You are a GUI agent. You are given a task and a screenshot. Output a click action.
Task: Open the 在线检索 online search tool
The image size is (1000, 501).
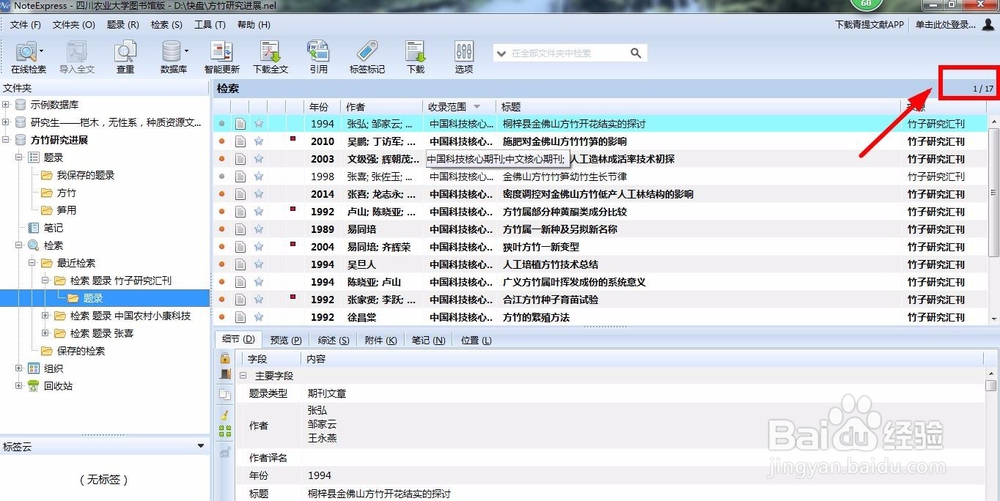[28, 57]
